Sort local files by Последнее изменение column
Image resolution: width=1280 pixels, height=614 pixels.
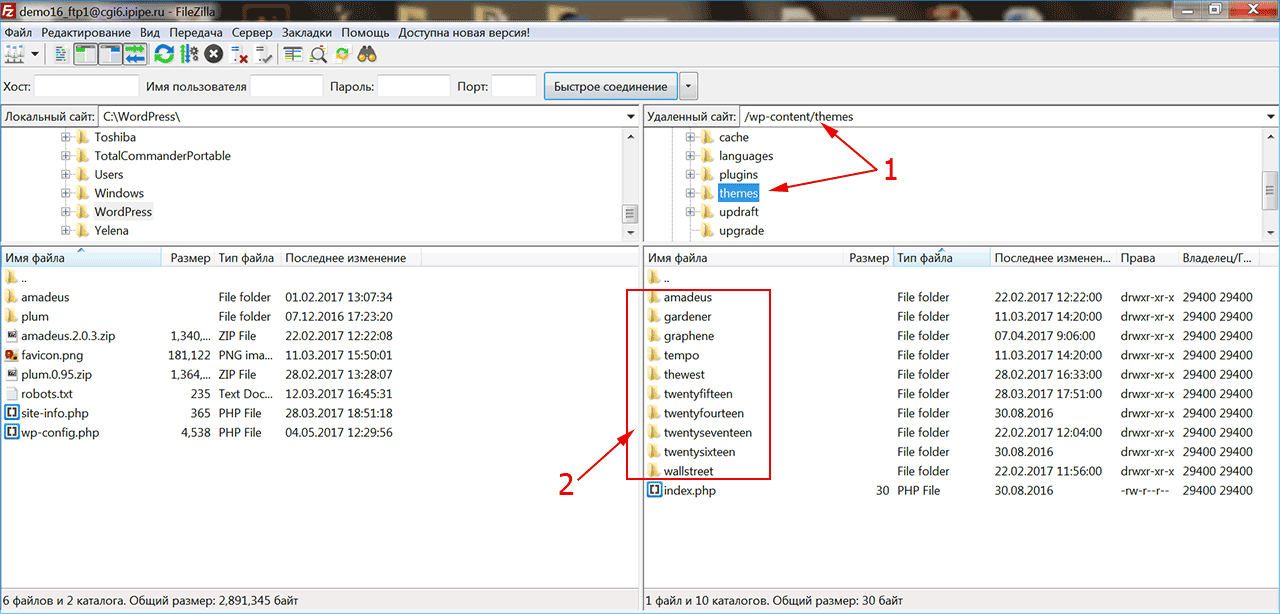pyautogui.click(x=346, y=258)
